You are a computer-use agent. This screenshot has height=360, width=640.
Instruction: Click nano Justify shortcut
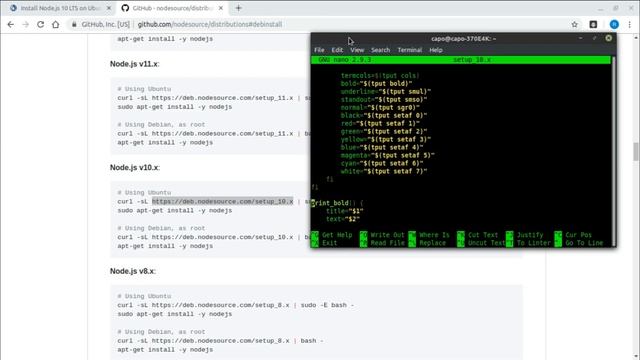pos(525,235)
